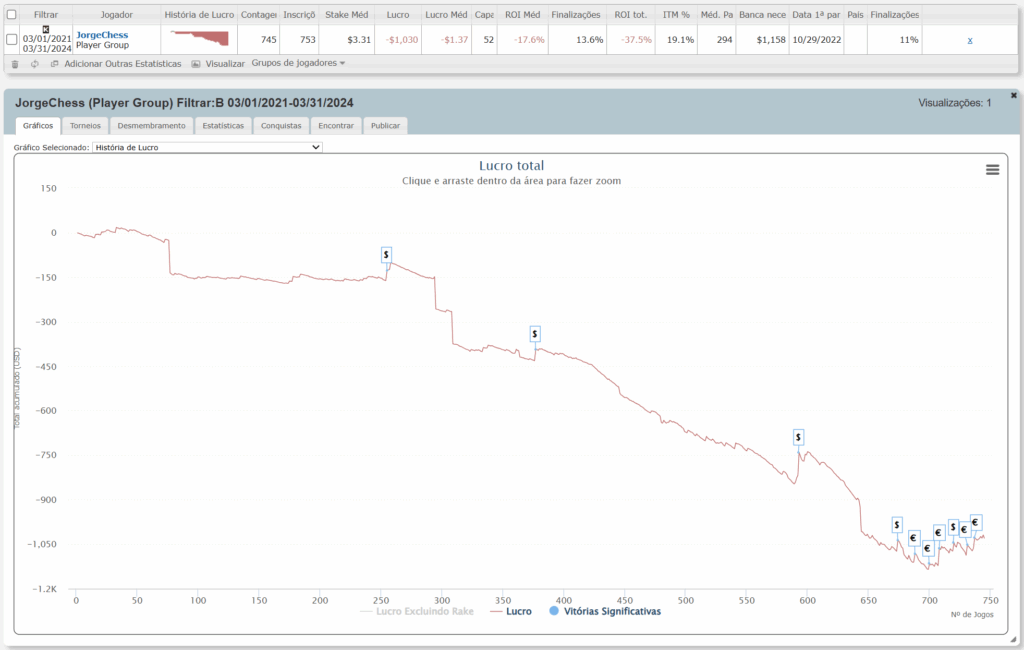Click the trash delete icon below table
1024x650 pixels.
coord(15,63)
